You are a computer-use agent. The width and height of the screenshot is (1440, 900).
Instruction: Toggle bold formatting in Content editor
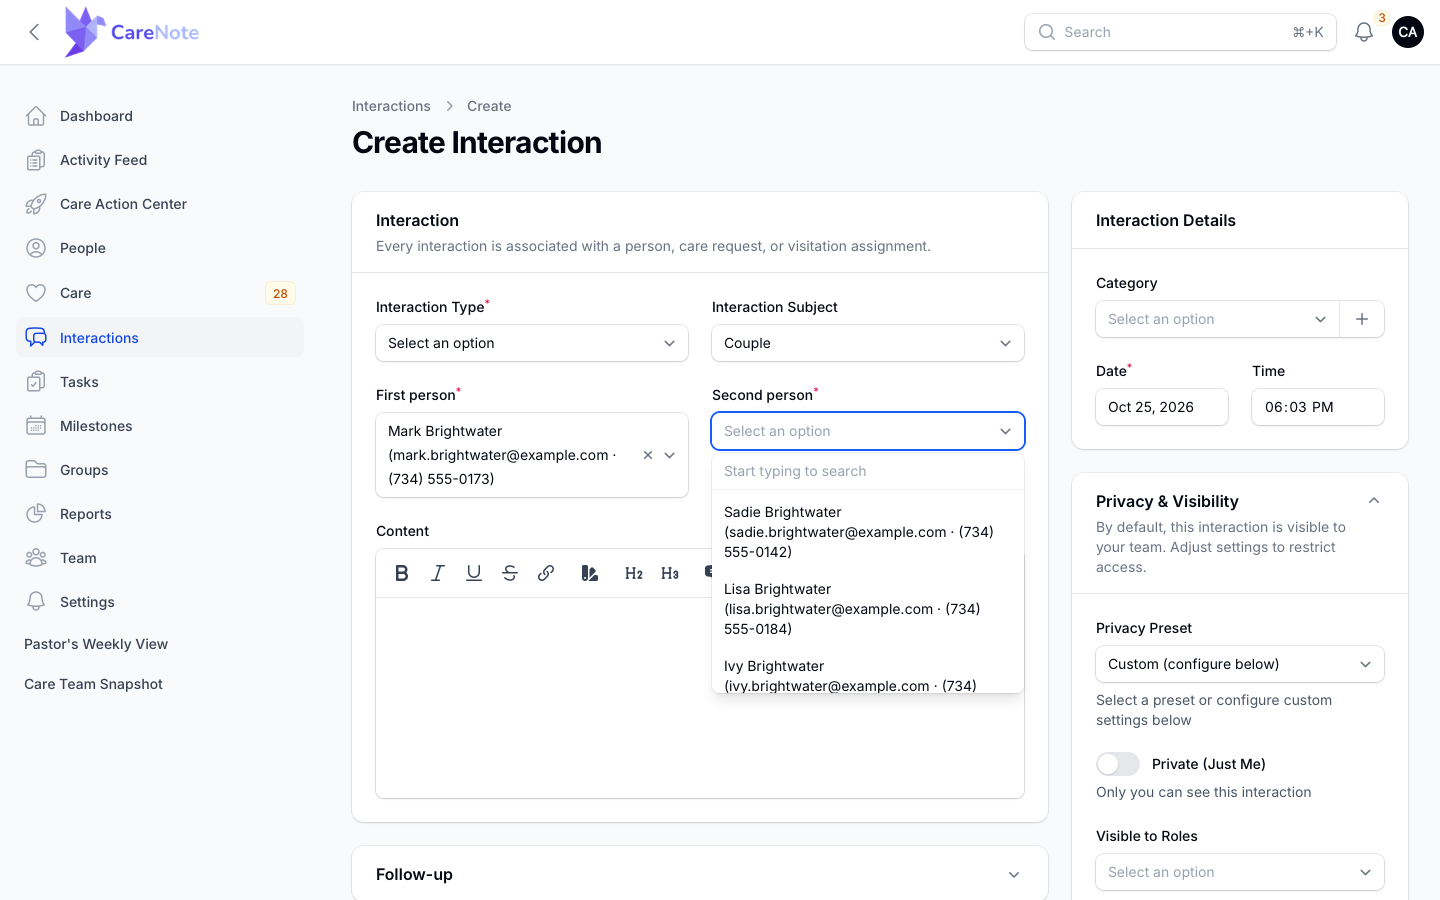pyautogui.click(x=402, y=573)
